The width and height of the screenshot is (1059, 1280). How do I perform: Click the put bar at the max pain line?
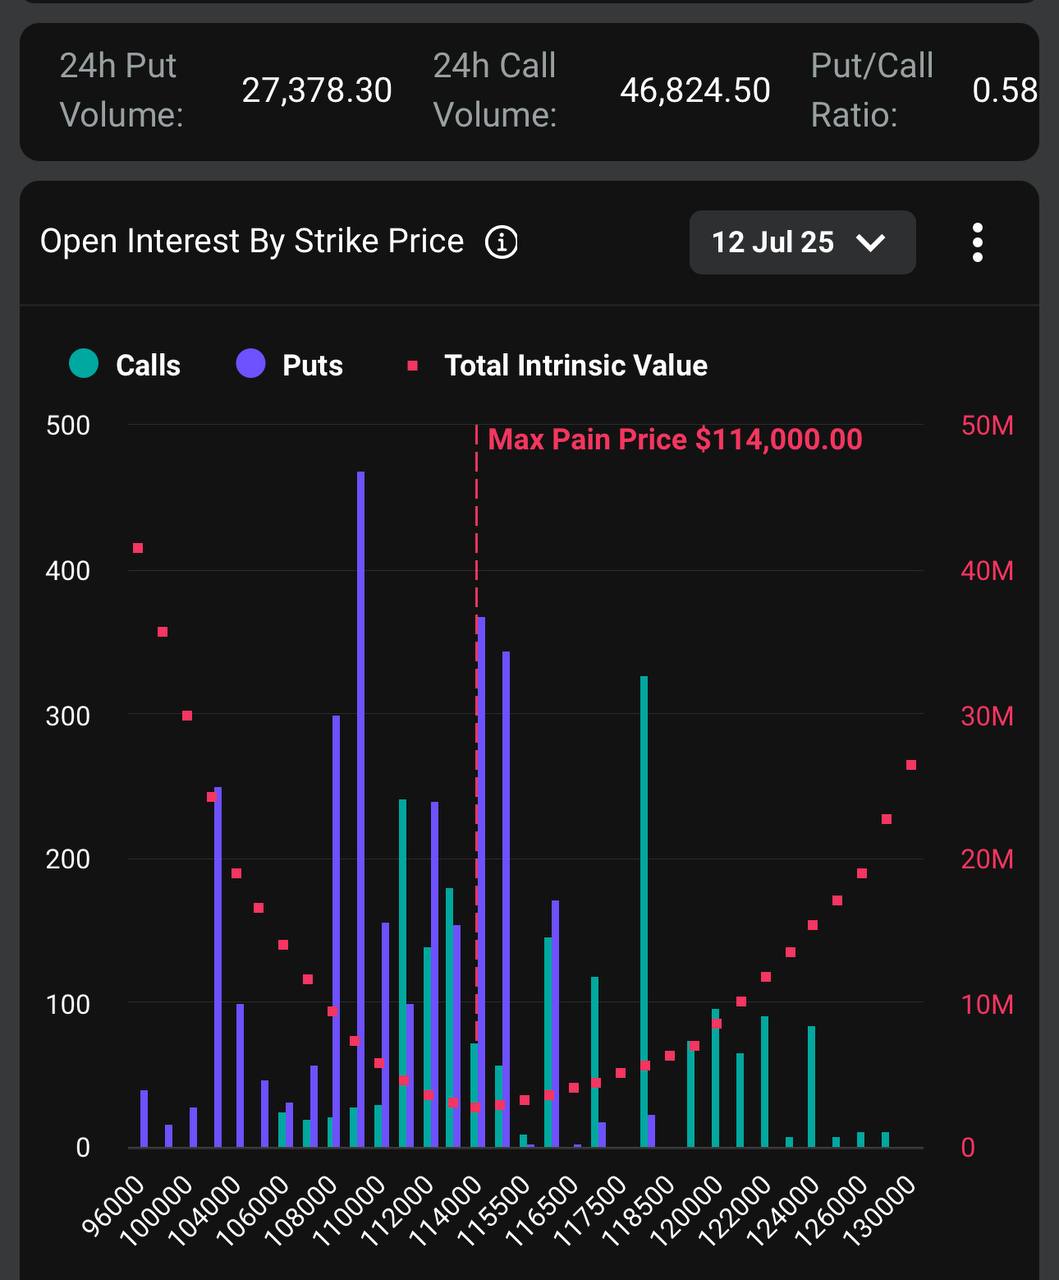point(482,882)
